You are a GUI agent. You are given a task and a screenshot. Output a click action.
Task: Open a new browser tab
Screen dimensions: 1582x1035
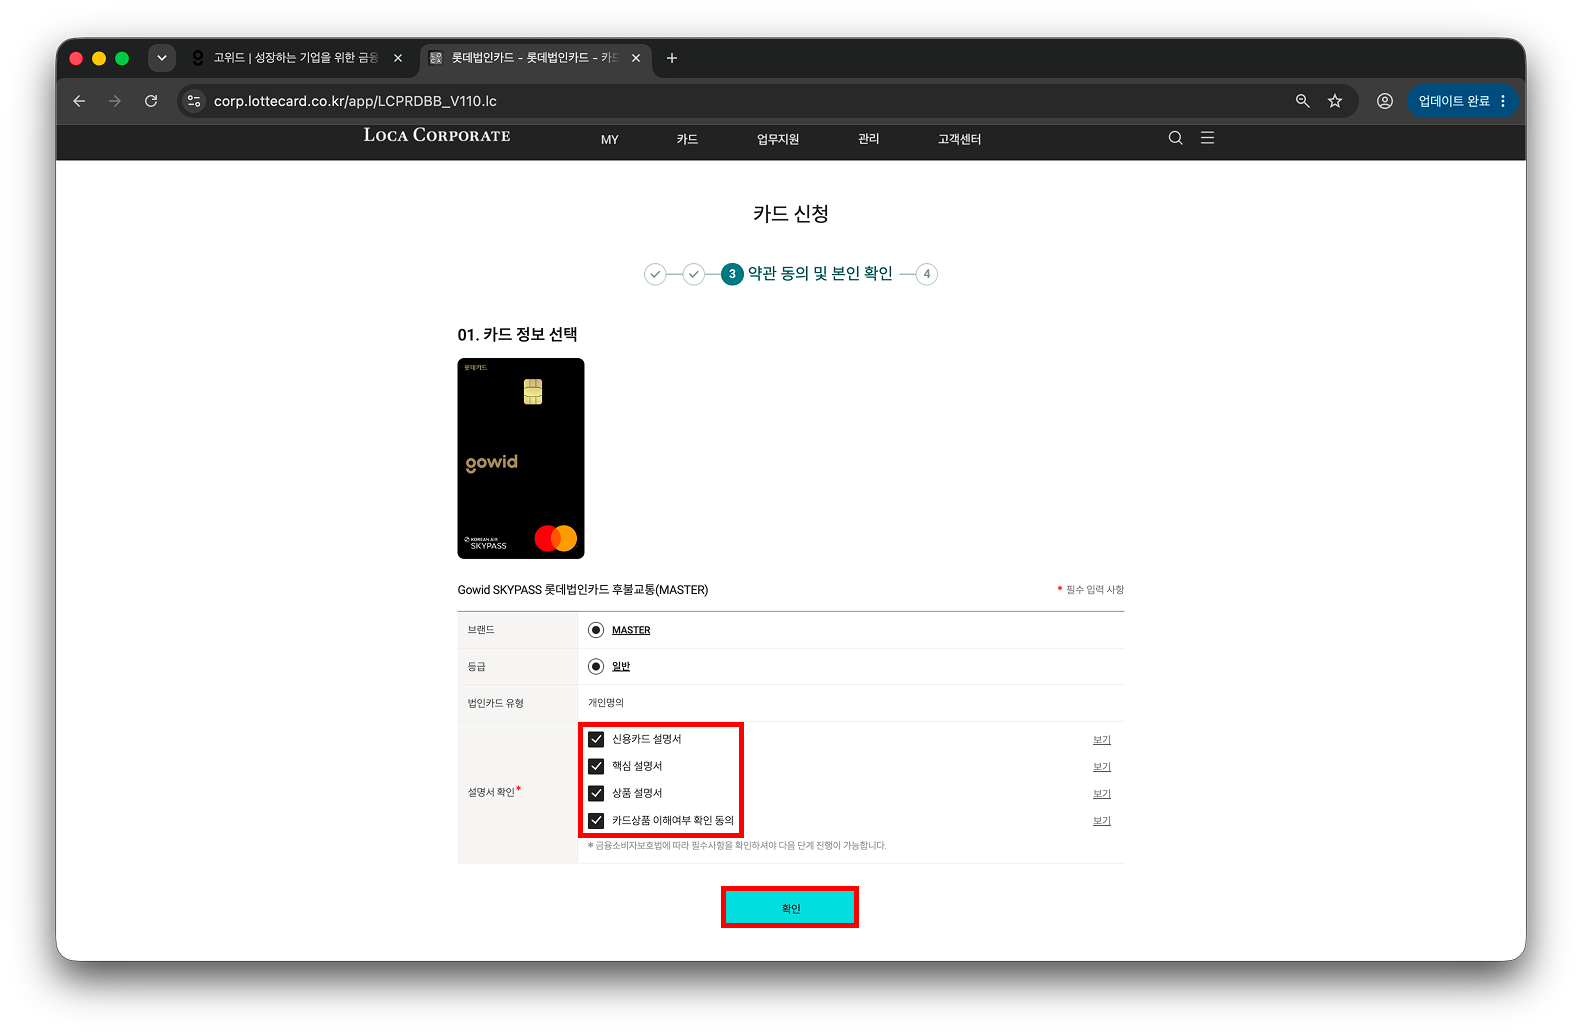(x=672, y=58)
